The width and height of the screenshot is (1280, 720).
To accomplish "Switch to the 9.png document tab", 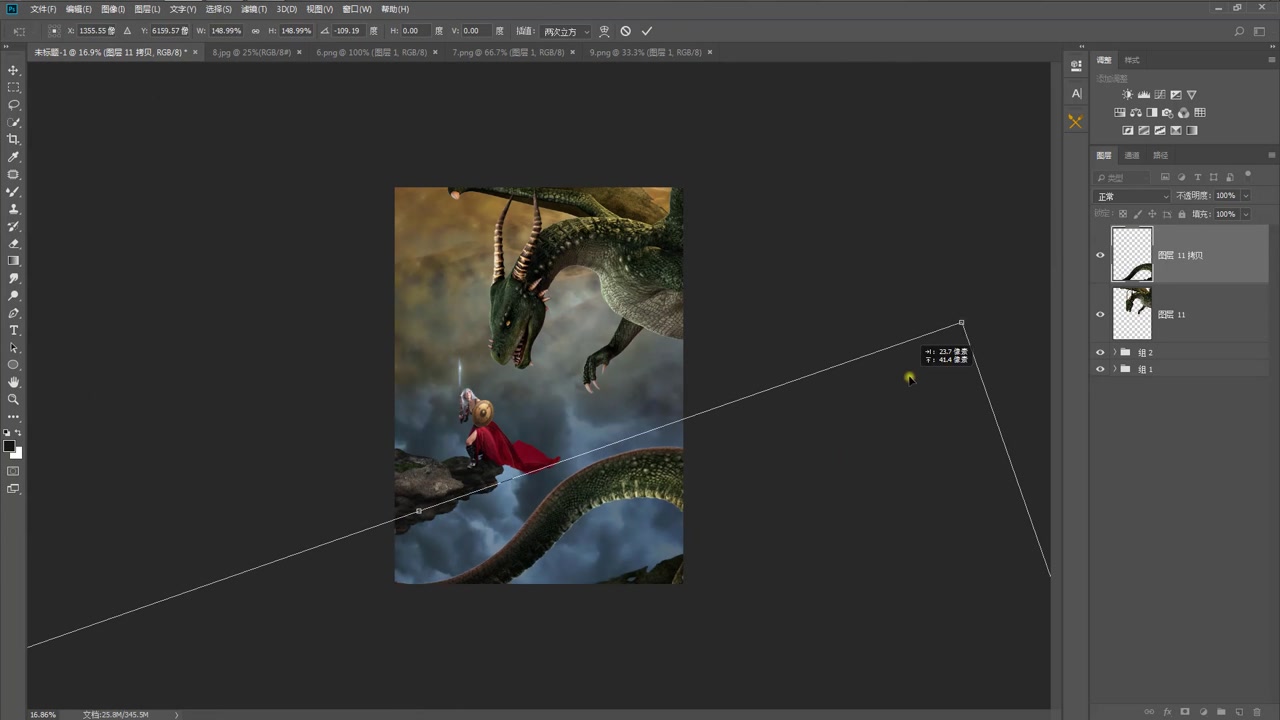I will pos(645,52).
